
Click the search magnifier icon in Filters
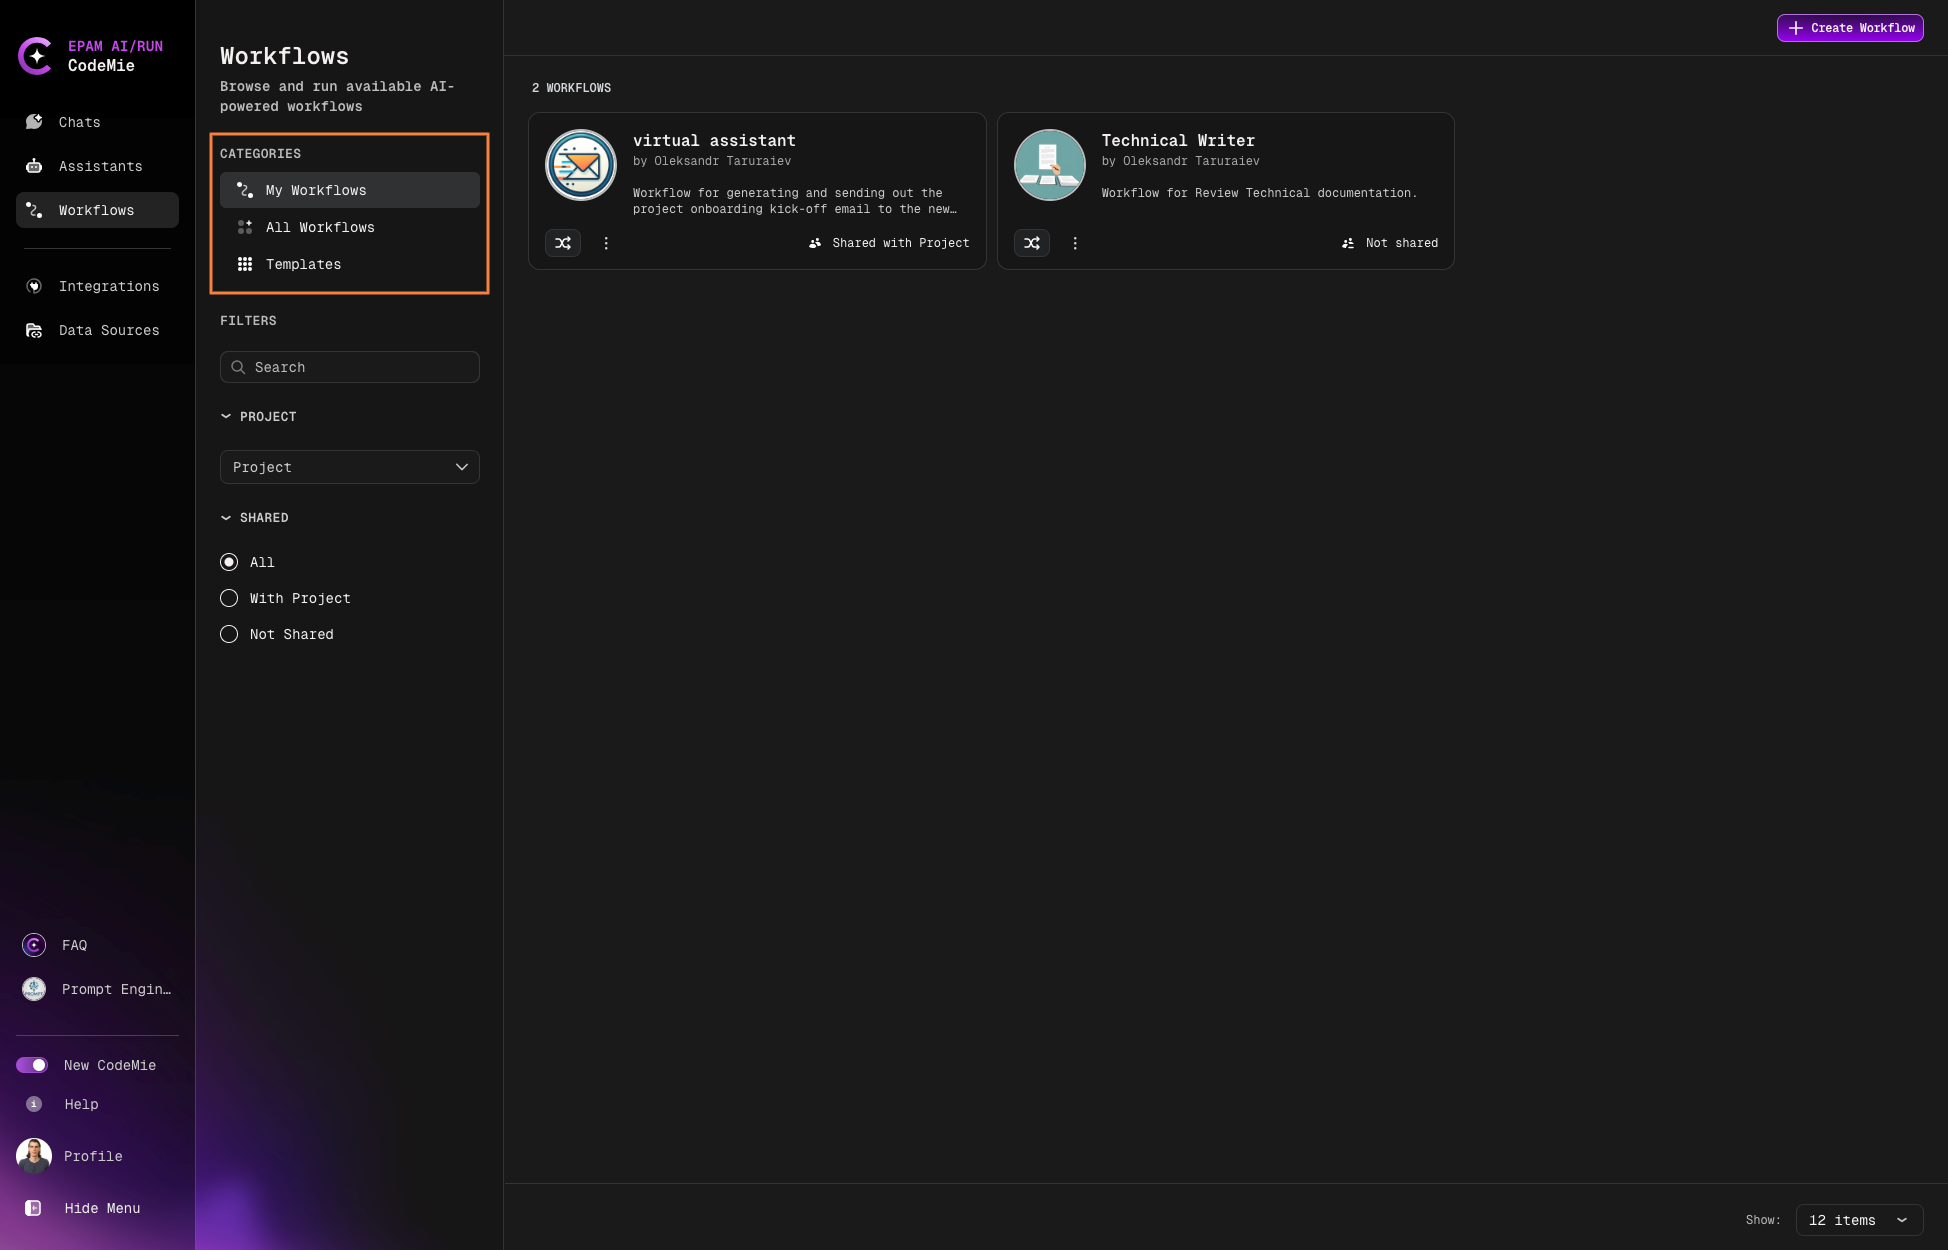(x=238, y=367)
